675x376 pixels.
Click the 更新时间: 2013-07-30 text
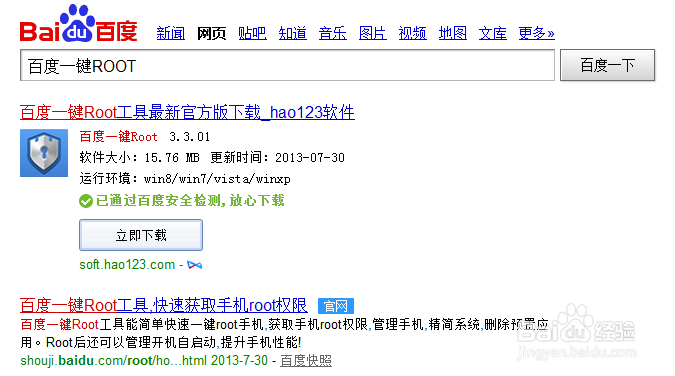point(278,158)
